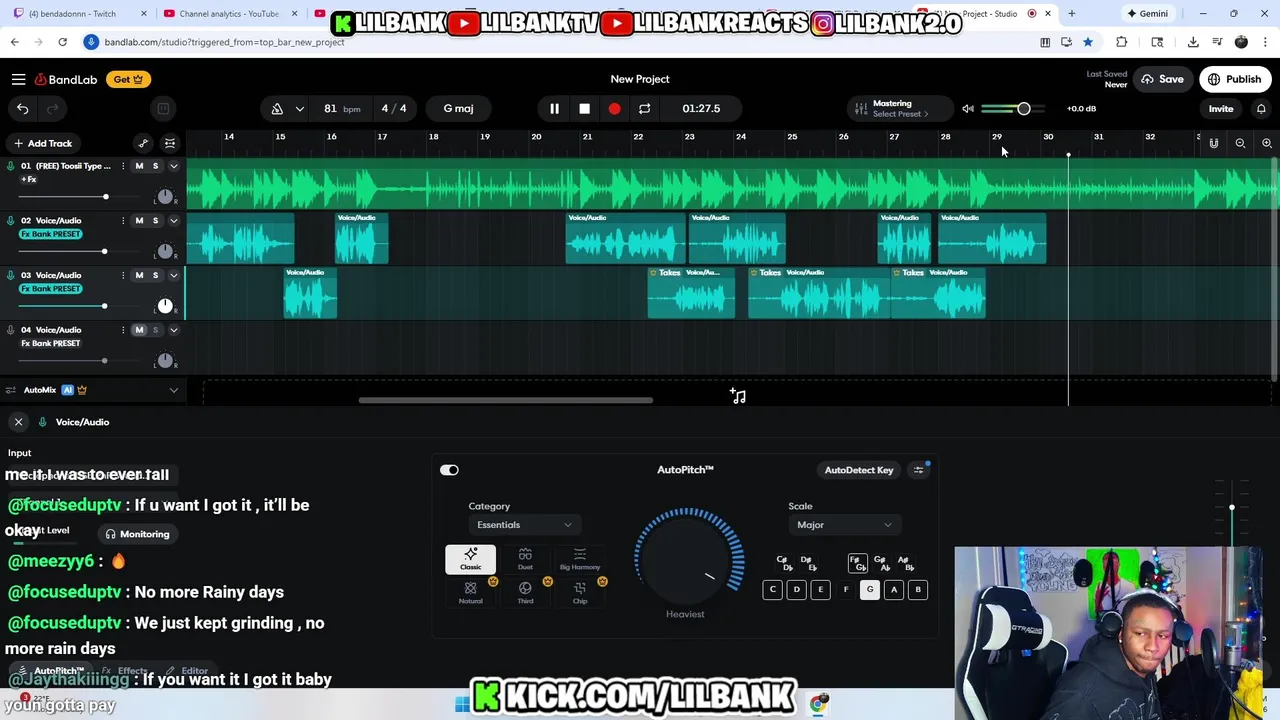The width and height of the screenshot is (1280, 720).
Task: Pause playback with the pause button
Action: point(554,108)
